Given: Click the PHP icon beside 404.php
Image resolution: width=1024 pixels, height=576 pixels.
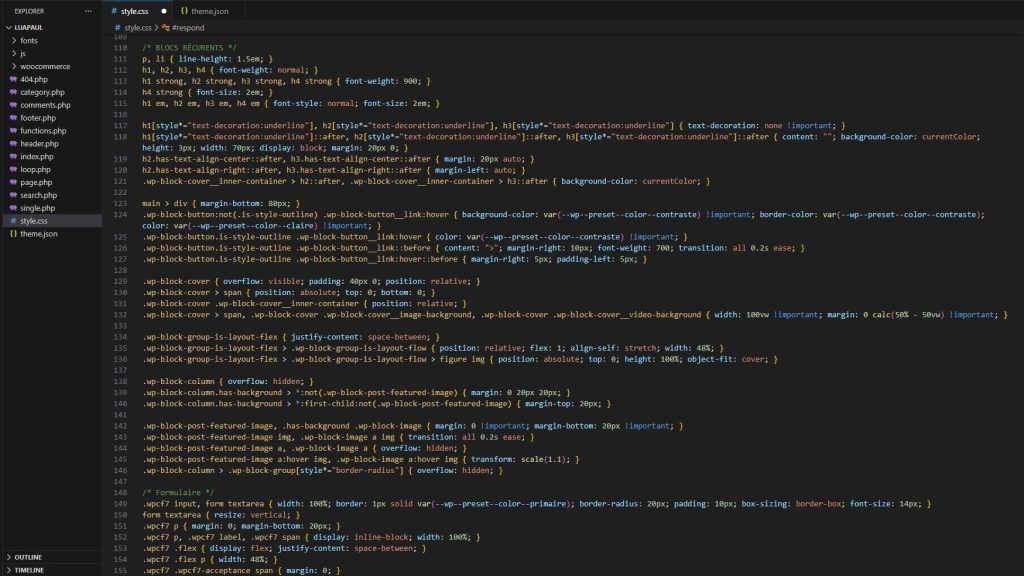Looking at the screenshot, I should click(x=13, y=79).
